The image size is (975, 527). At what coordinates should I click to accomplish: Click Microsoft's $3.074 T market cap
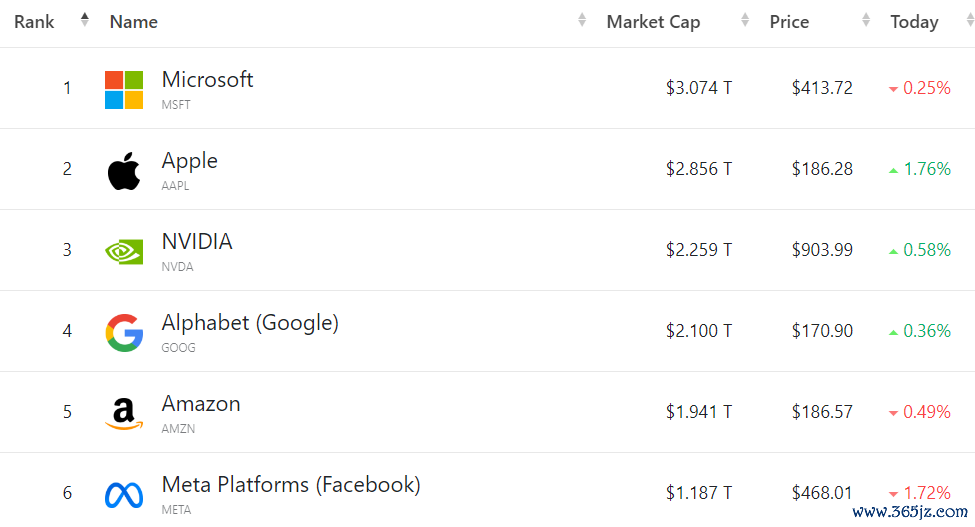click(x=698, y=88)
